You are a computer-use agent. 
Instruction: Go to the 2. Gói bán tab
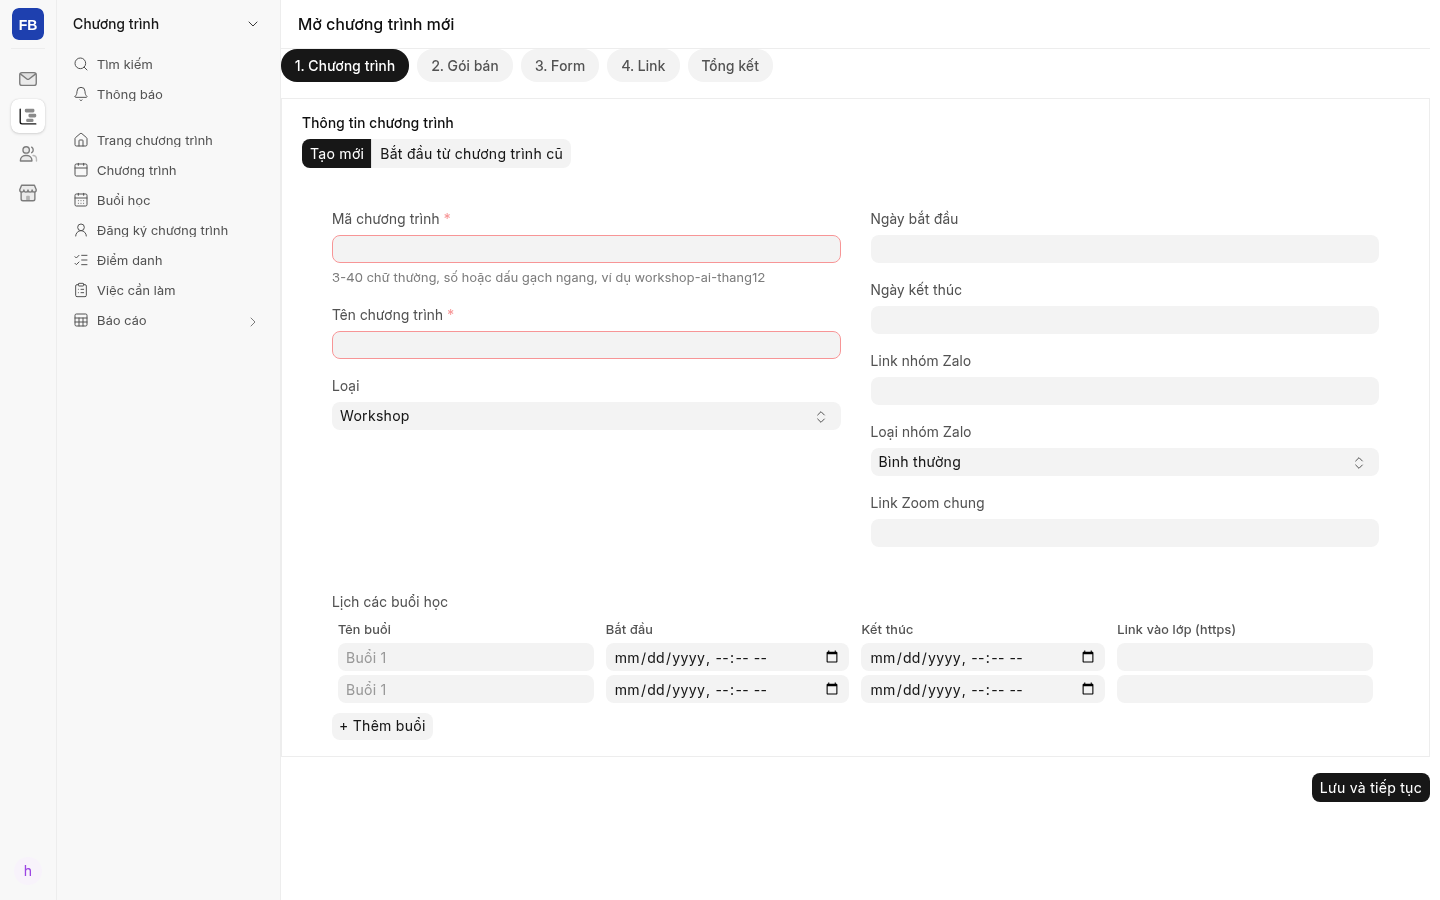click(x=465, y=66)
